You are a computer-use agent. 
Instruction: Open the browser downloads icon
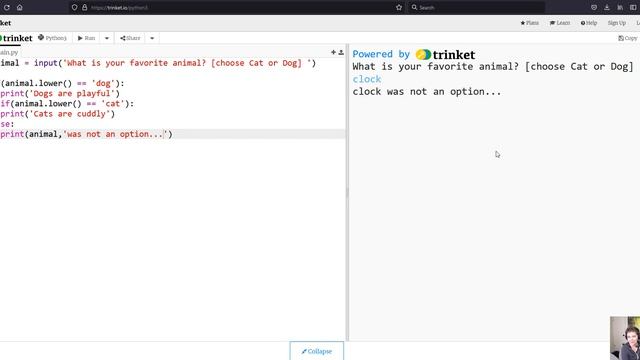607,7
